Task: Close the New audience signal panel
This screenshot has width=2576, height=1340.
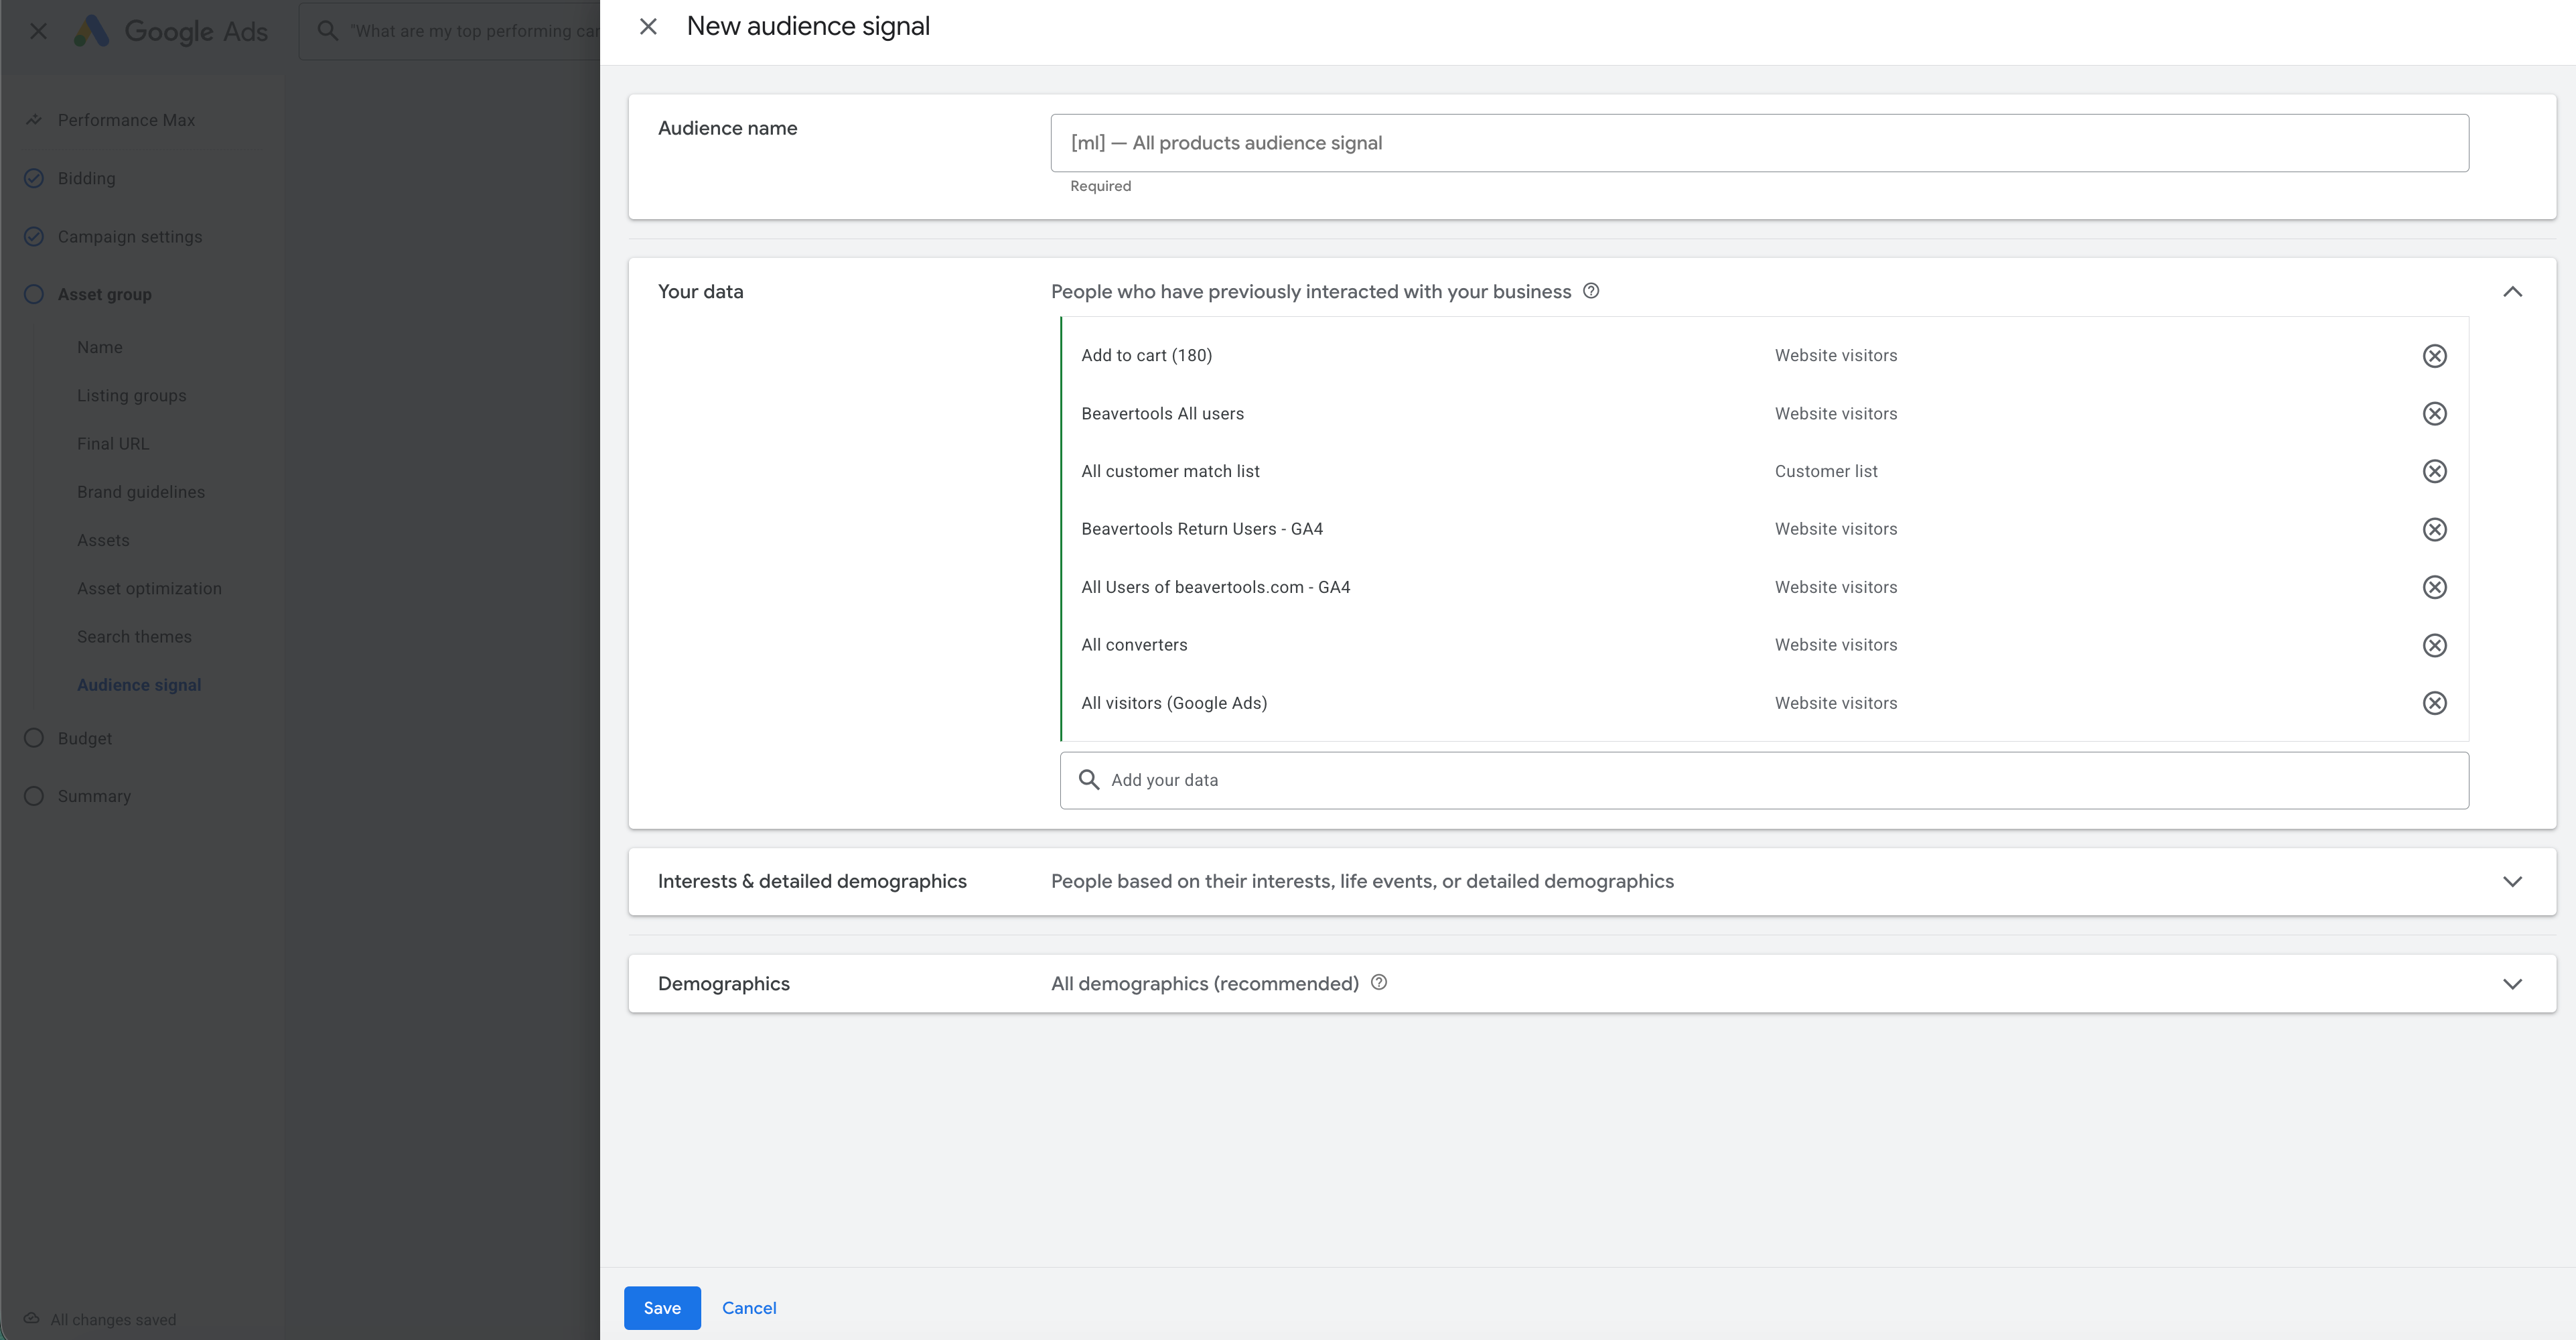Action: point(648,27)
